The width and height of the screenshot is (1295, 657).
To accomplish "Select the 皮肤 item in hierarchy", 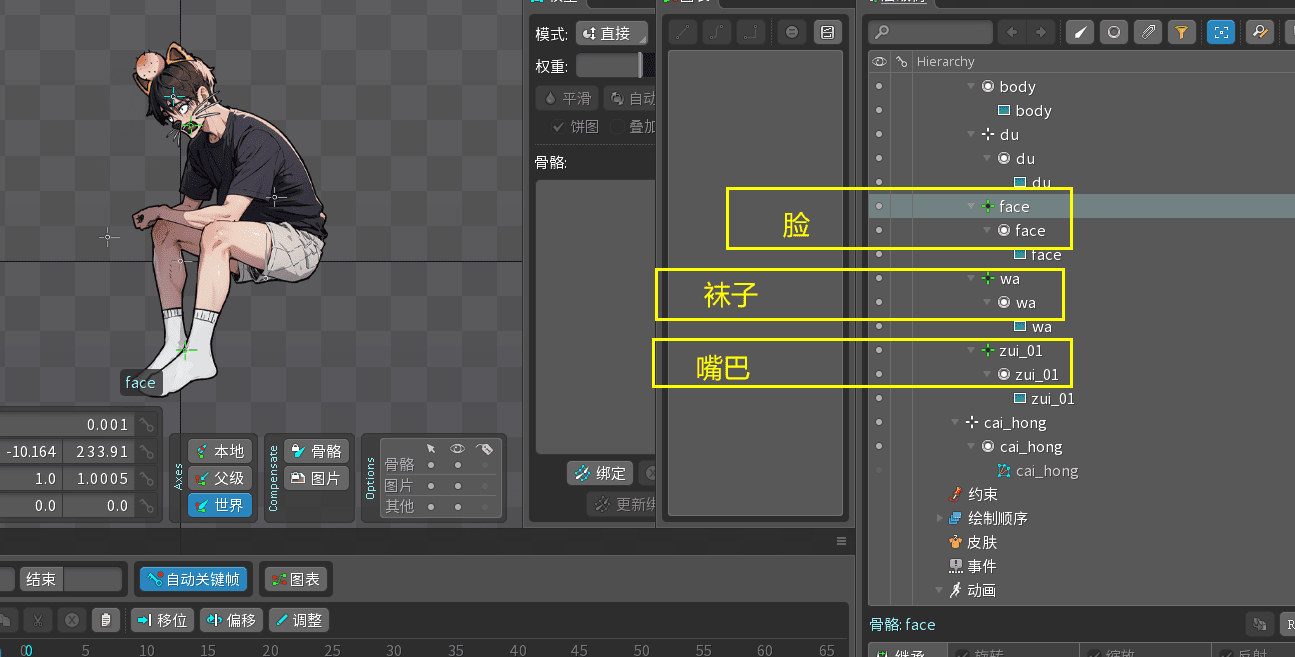I will pyautogui.click(x=981, y=543).
